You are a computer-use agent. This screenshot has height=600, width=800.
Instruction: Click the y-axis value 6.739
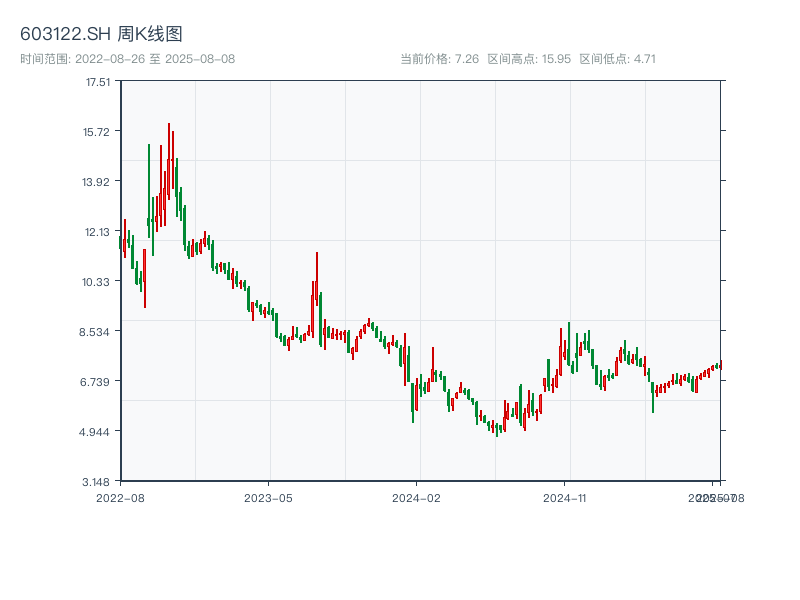coord(94,382)
